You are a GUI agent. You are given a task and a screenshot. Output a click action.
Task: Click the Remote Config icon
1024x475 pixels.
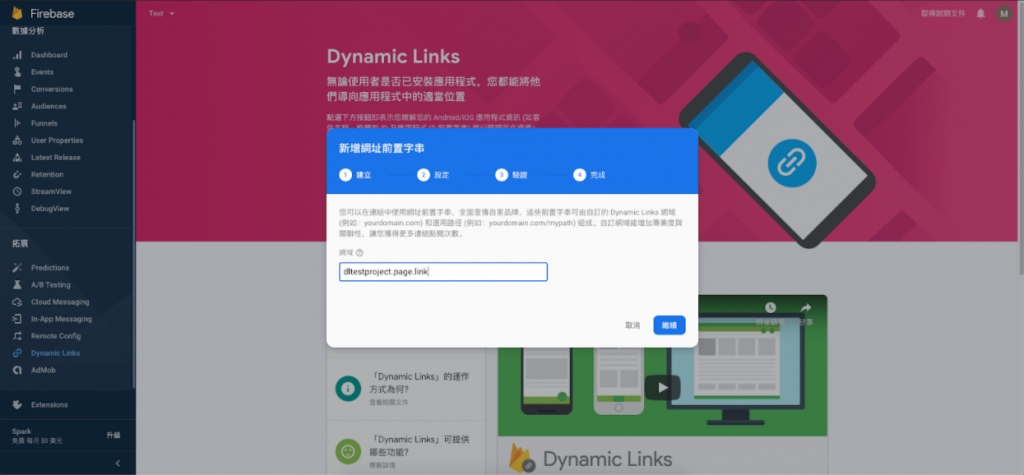(18, 336)
